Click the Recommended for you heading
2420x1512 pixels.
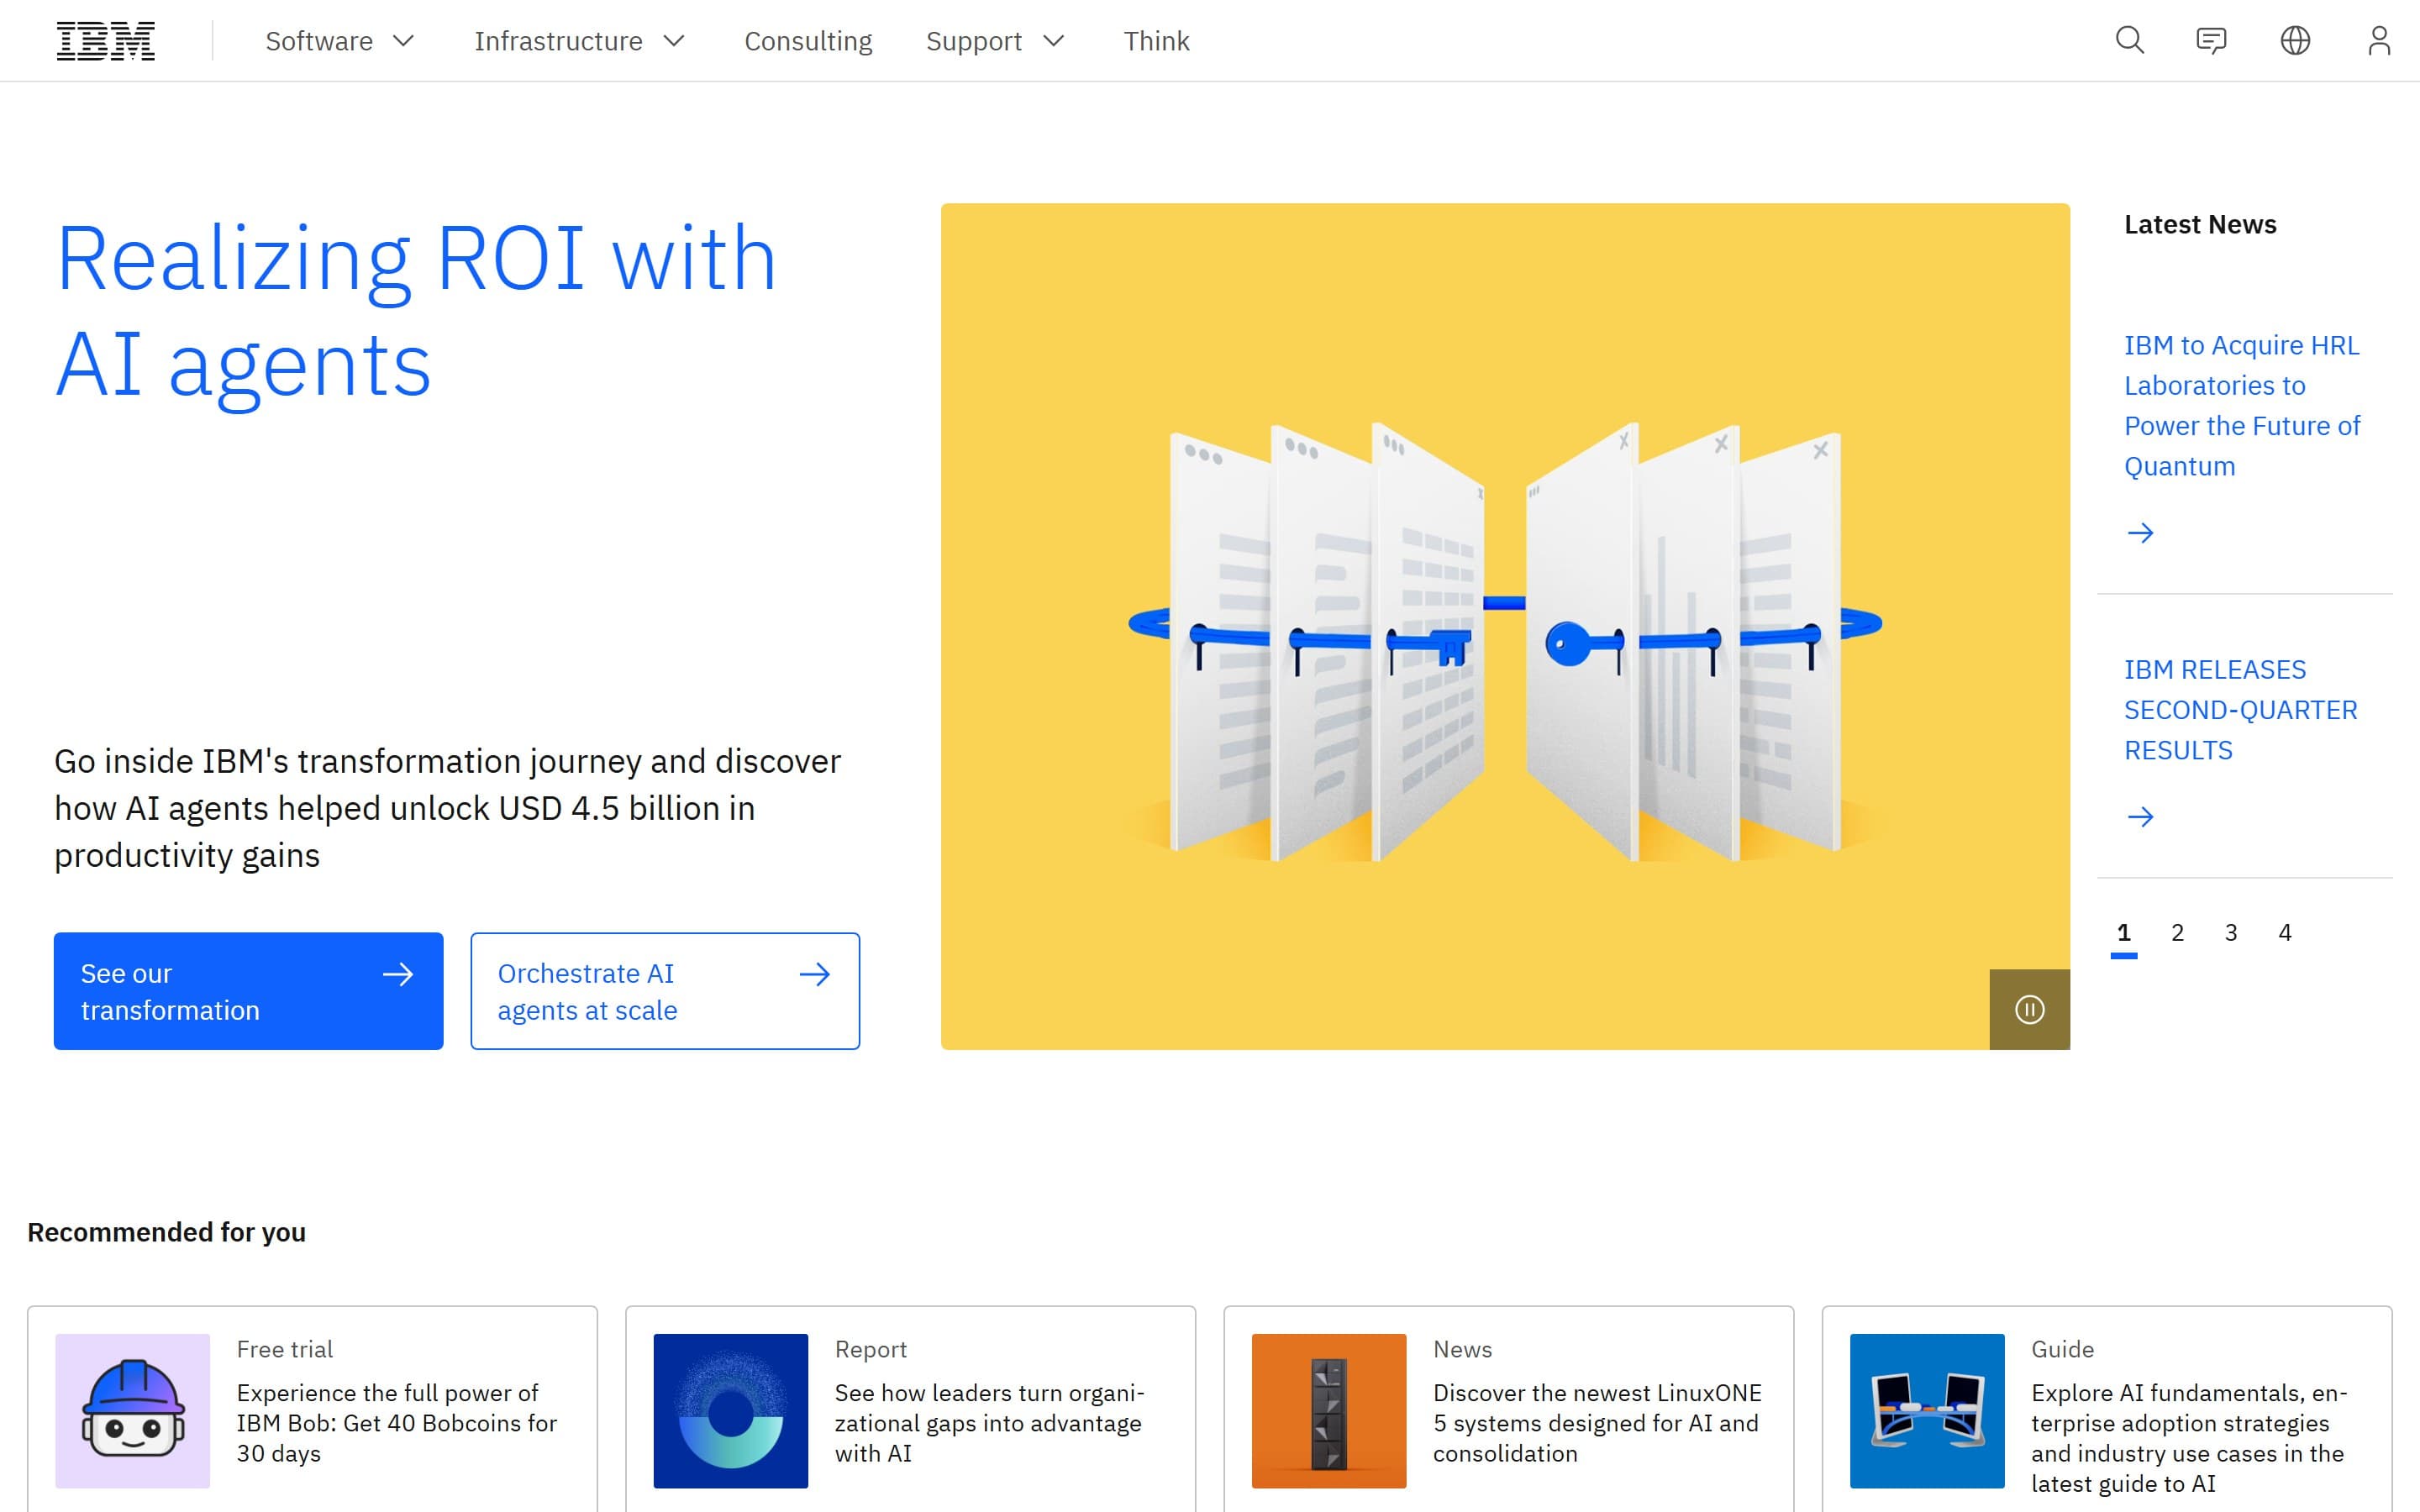[x=167, y=1232]
